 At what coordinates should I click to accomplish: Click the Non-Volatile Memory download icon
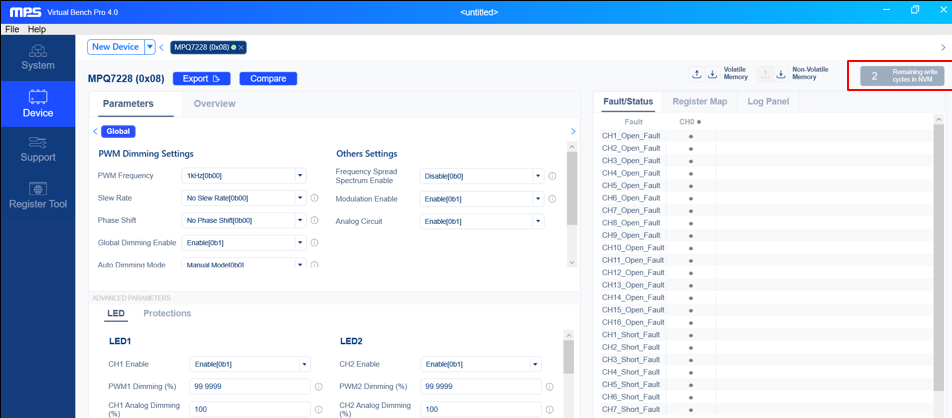click(781, 74)
